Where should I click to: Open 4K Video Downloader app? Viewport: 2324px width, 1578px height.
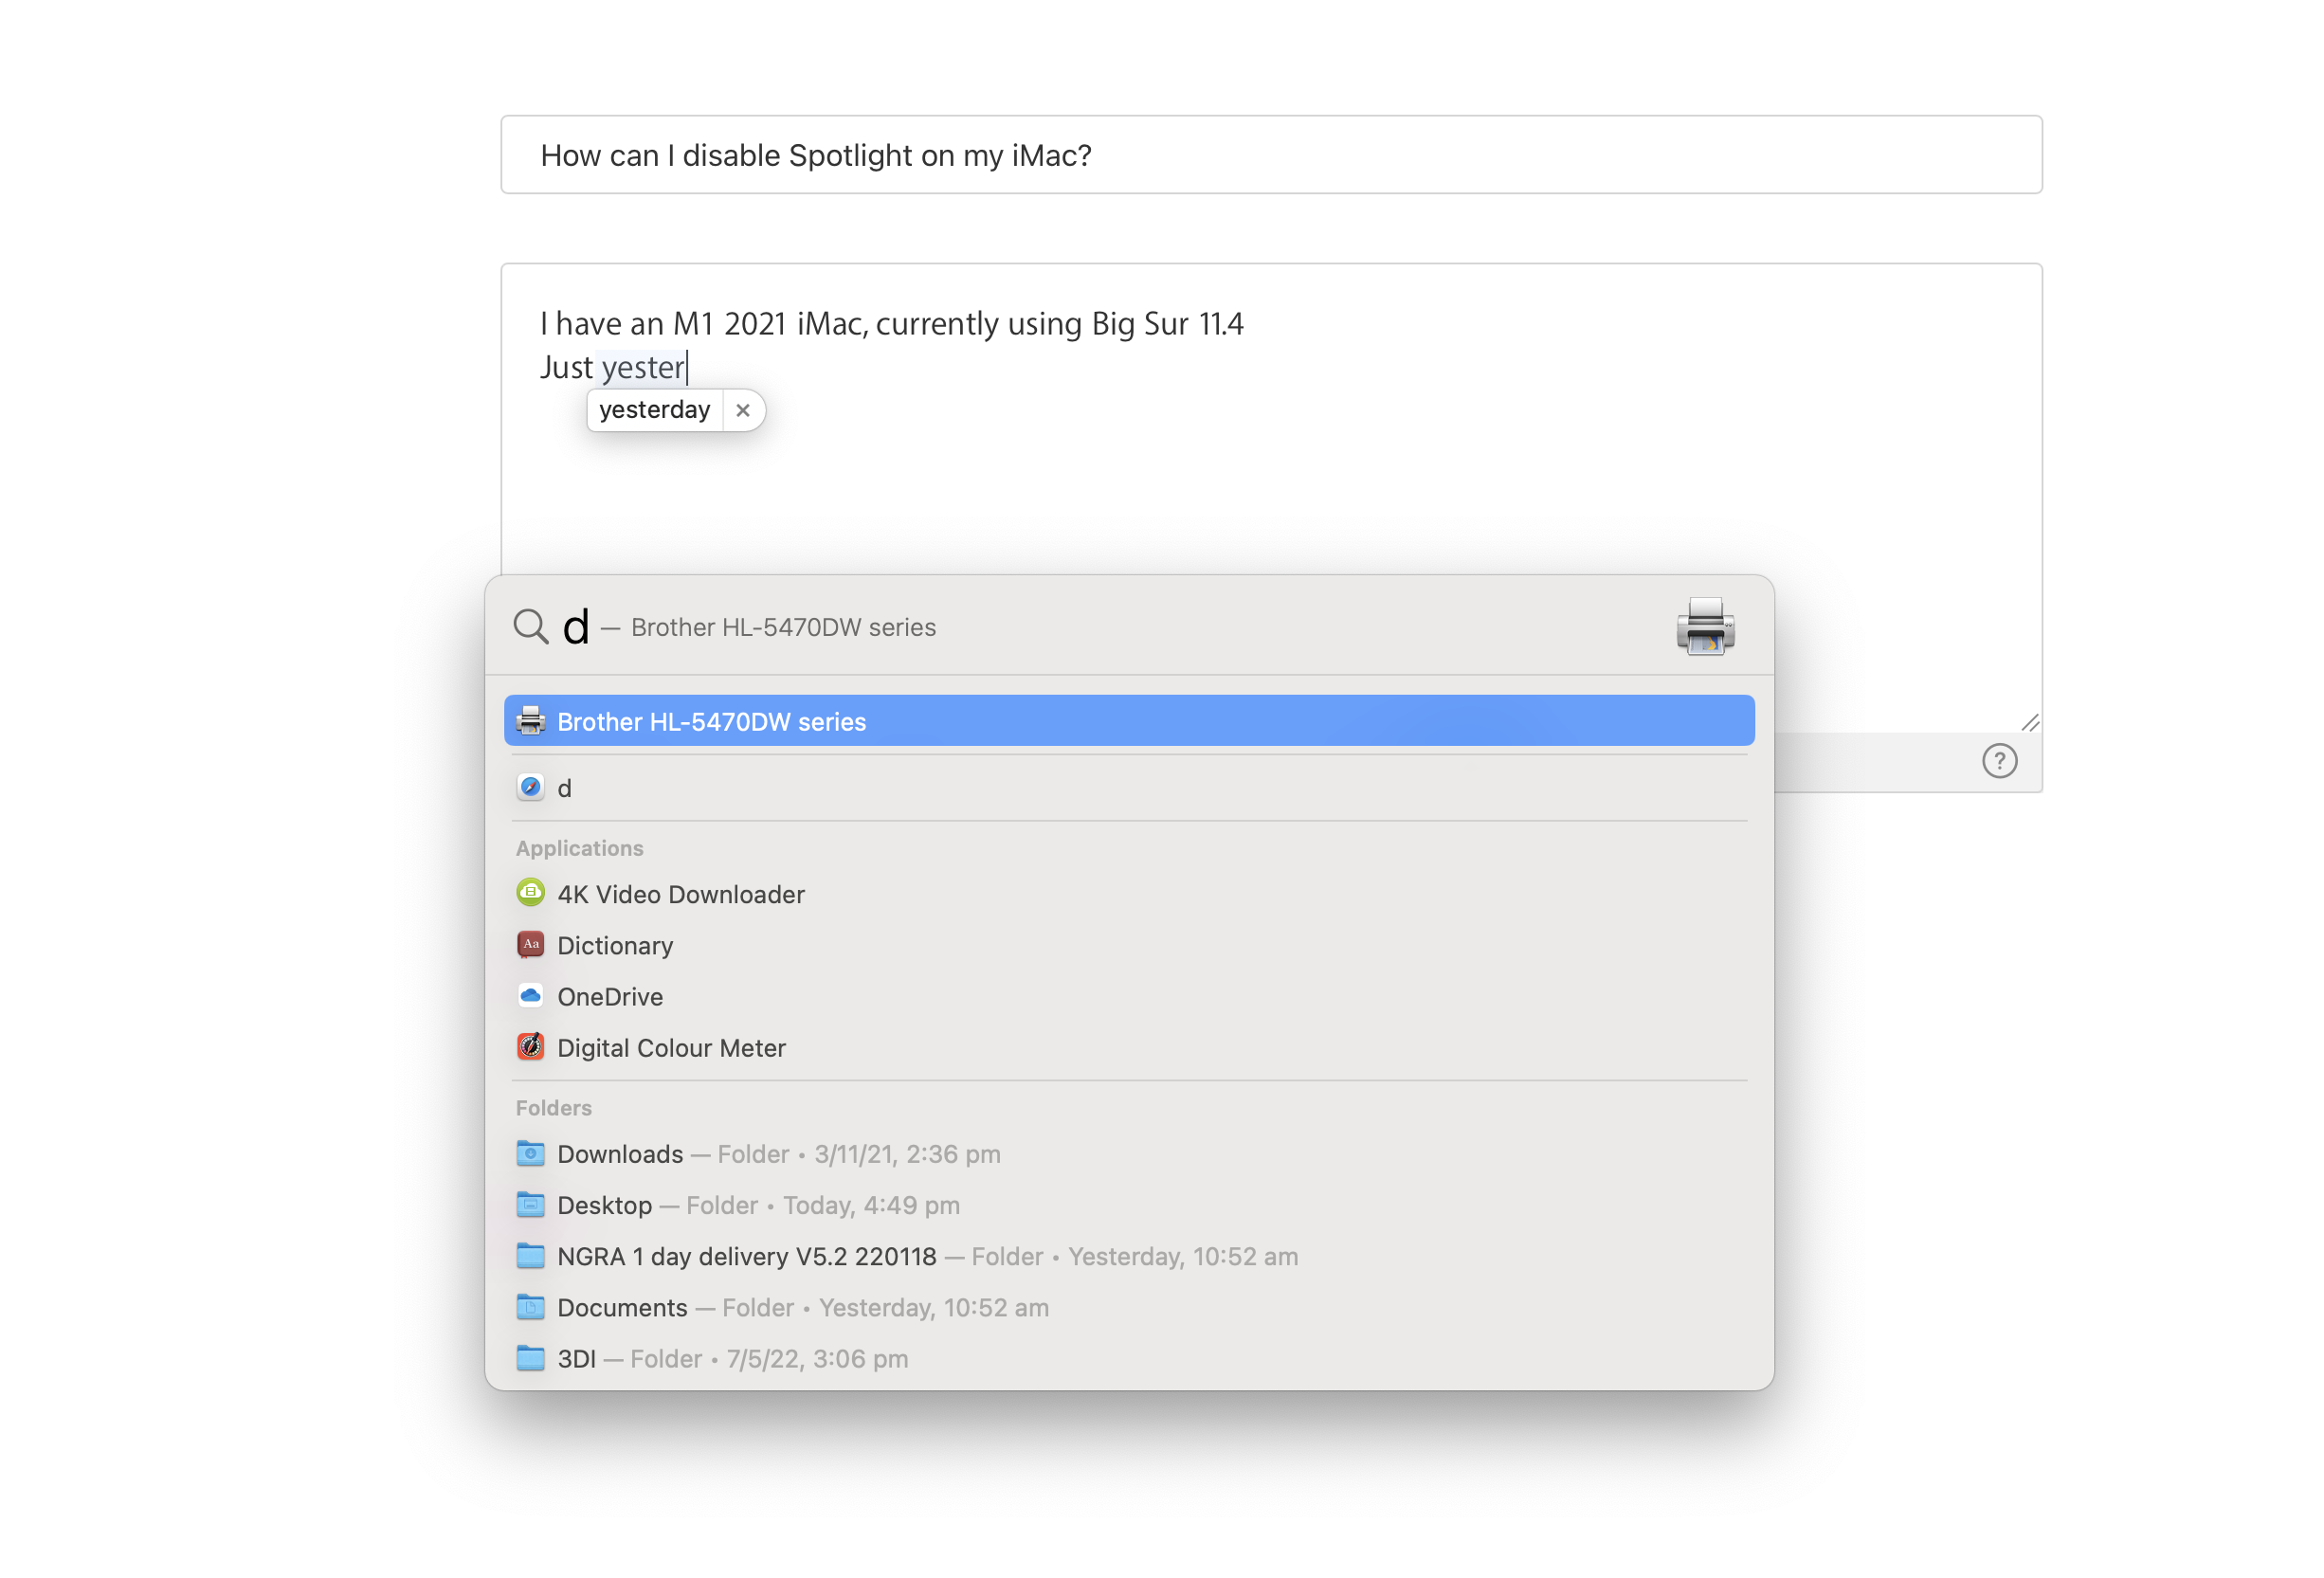[680, 894]
